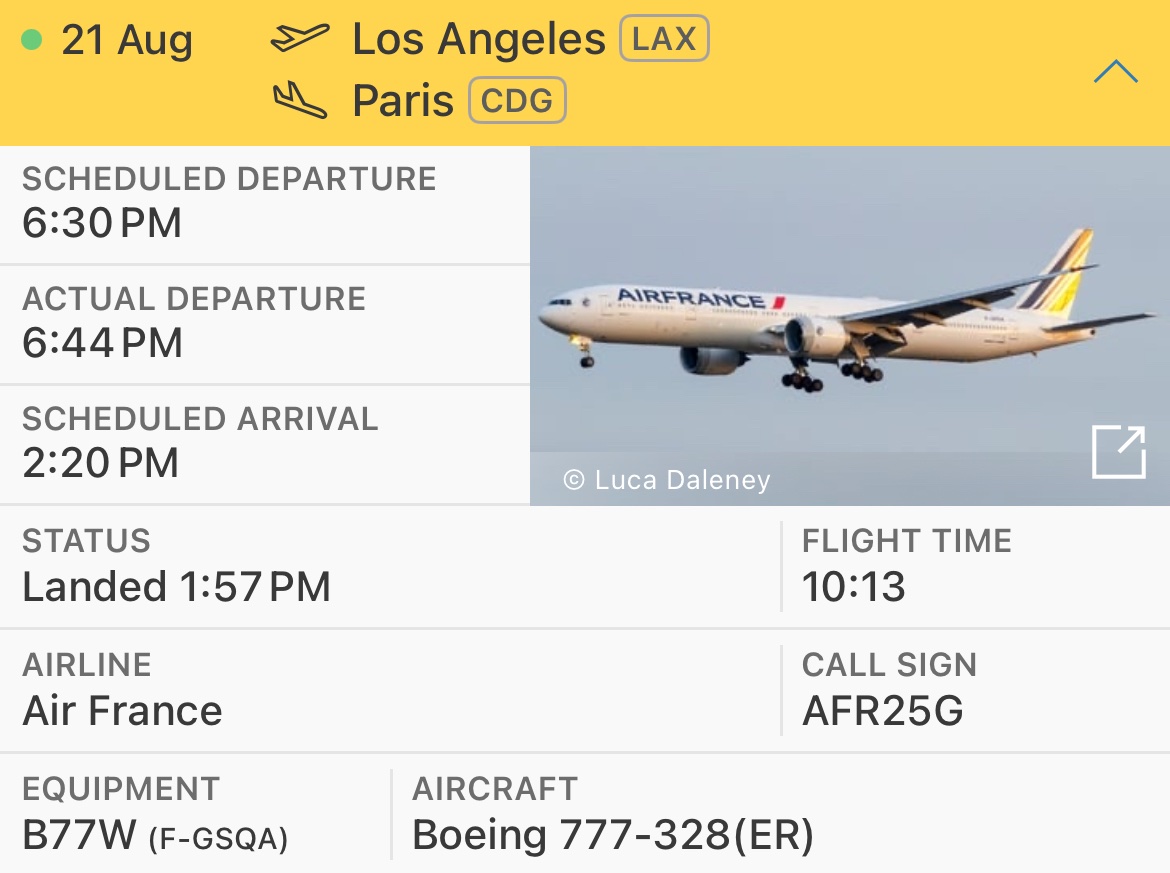Tap Los Angeles departure city
1170x873 pixels.
click(x=478, y=39)
